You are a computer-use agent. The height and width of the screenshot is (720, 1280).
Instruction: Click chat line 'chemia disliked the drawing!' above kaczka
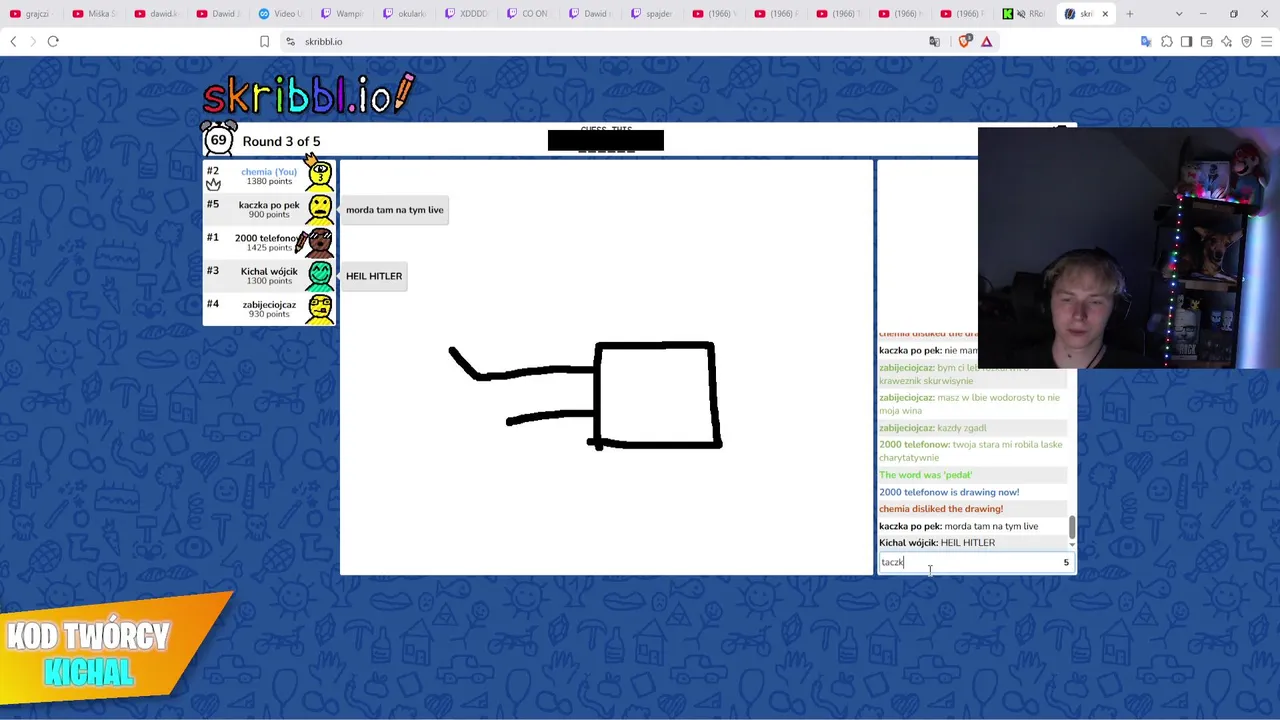click(941, 509)
